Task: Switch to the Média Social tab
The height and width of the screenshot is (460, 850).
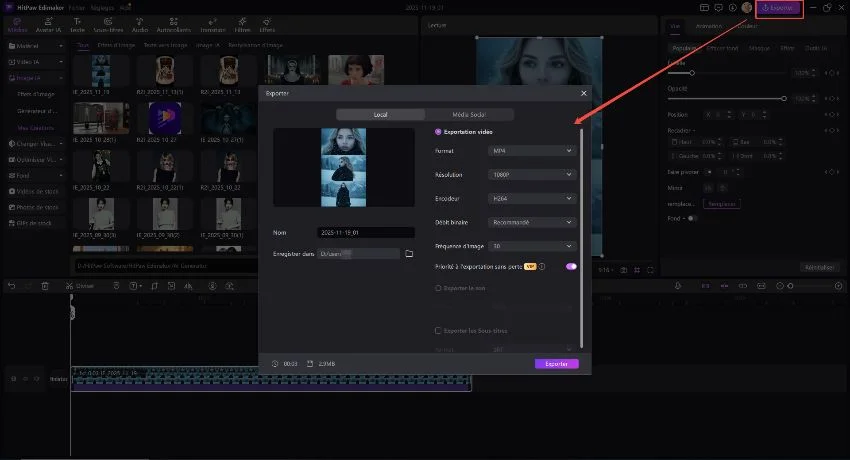Action: point(469,115)
